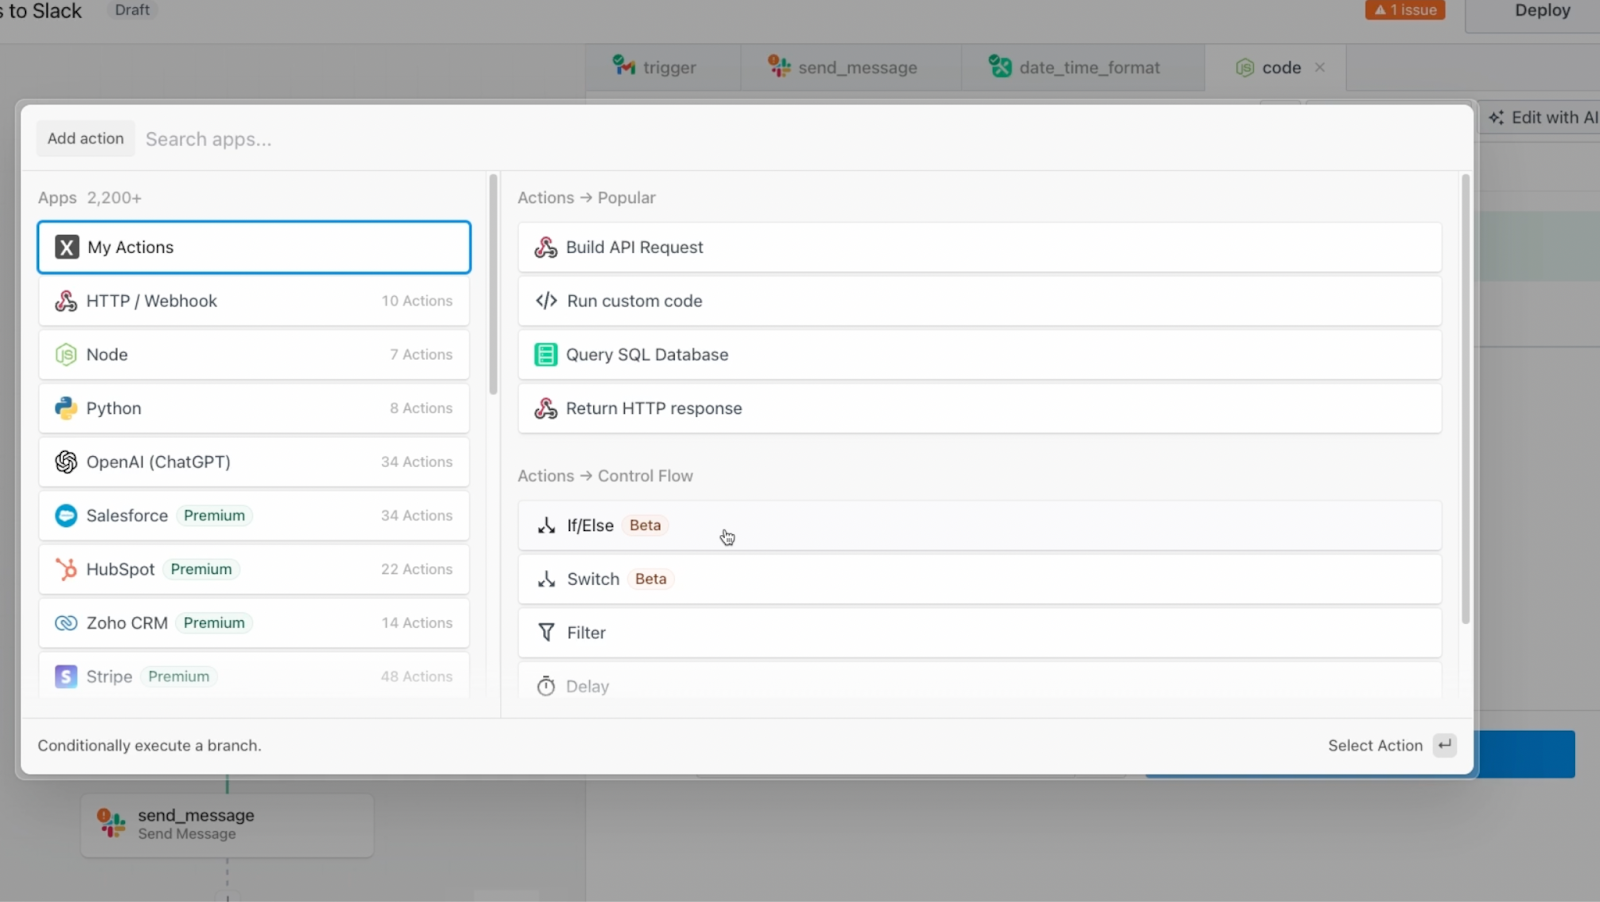Click the Select Action button
Screen dimensions: 1600x902
pos(1391,745)
